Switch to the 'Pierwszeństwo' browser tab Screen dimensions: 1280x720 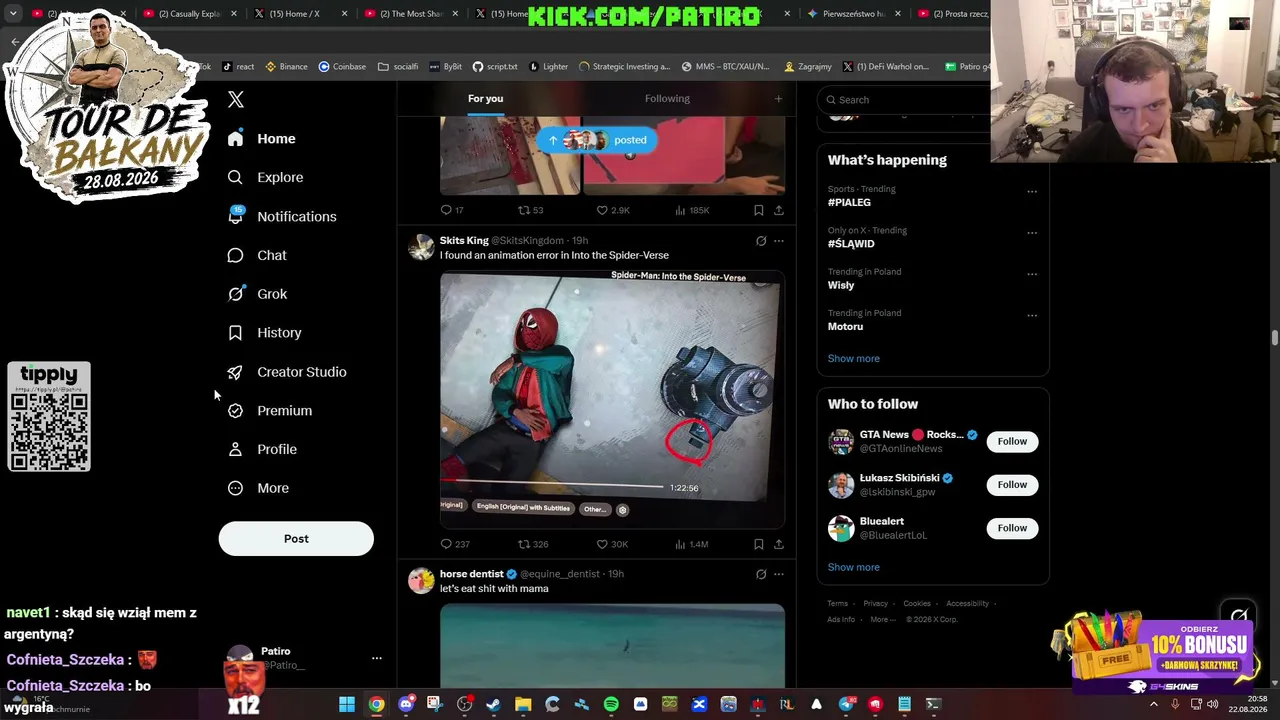pyautogui.click(x=853, y=14)
